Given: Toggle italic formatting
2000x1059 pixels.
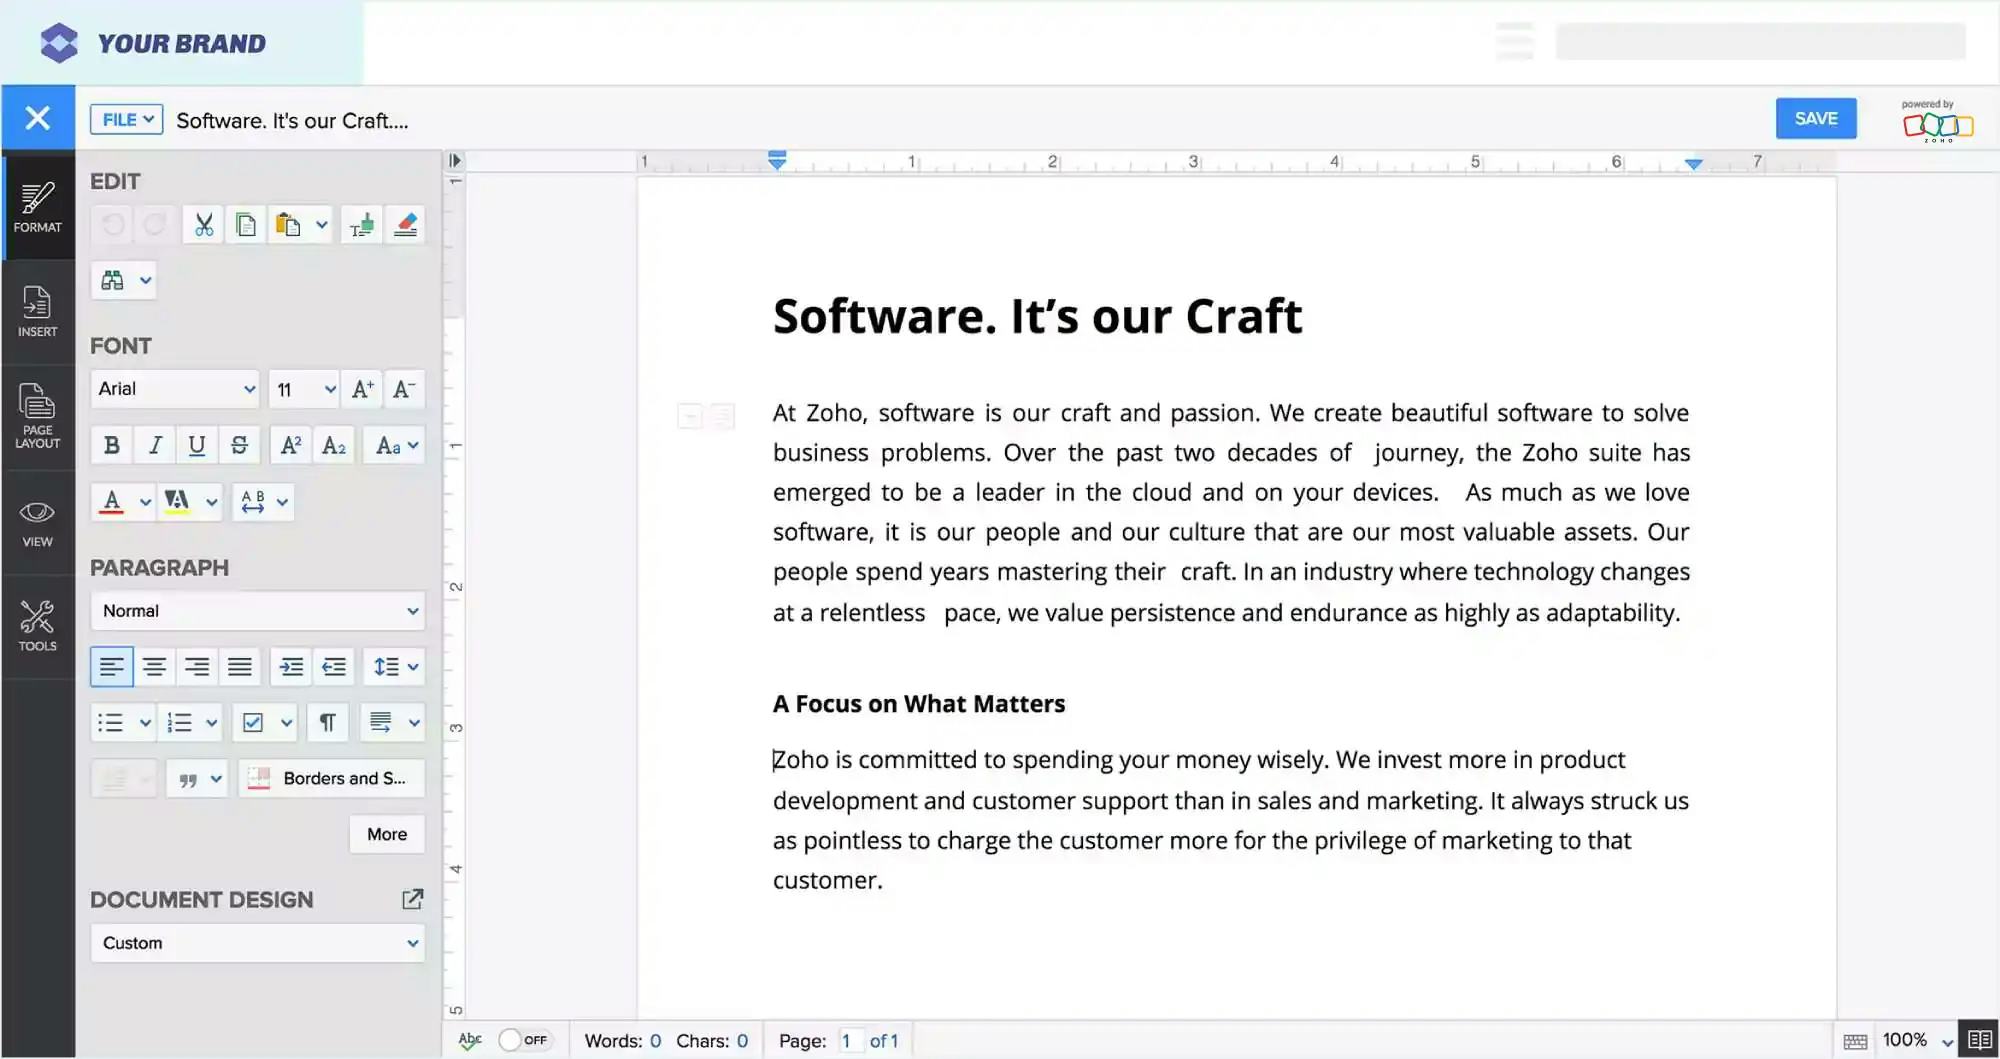Looking at the screenshot, I should click(154, 445).
